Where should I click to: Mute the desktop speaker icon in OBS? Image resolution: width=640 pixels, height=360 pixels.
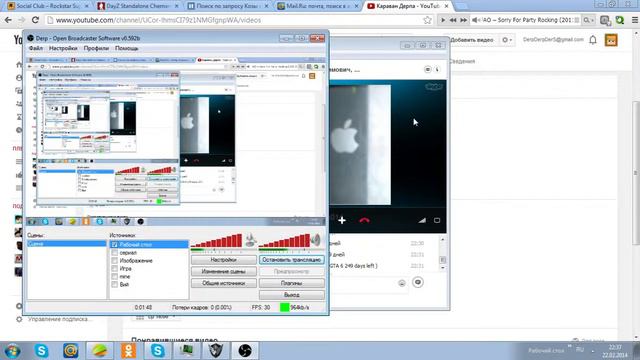316,240
